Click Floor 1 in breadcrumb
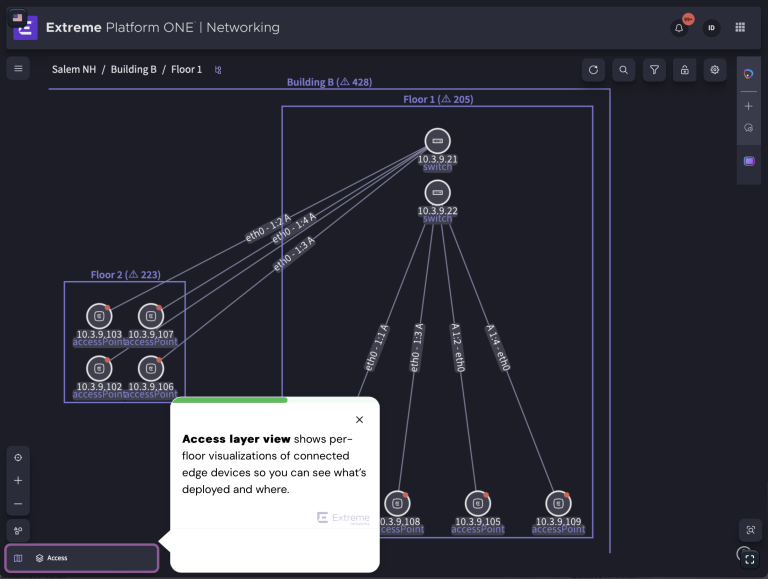Screen dimensions: 768x579 tap(186, 70)
